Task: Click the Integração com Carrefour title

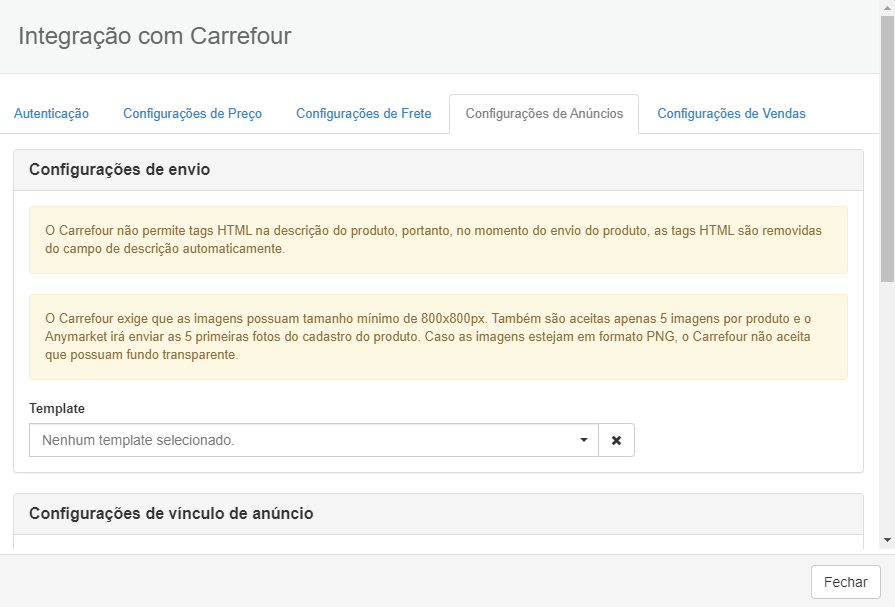Action: point(155,36)
